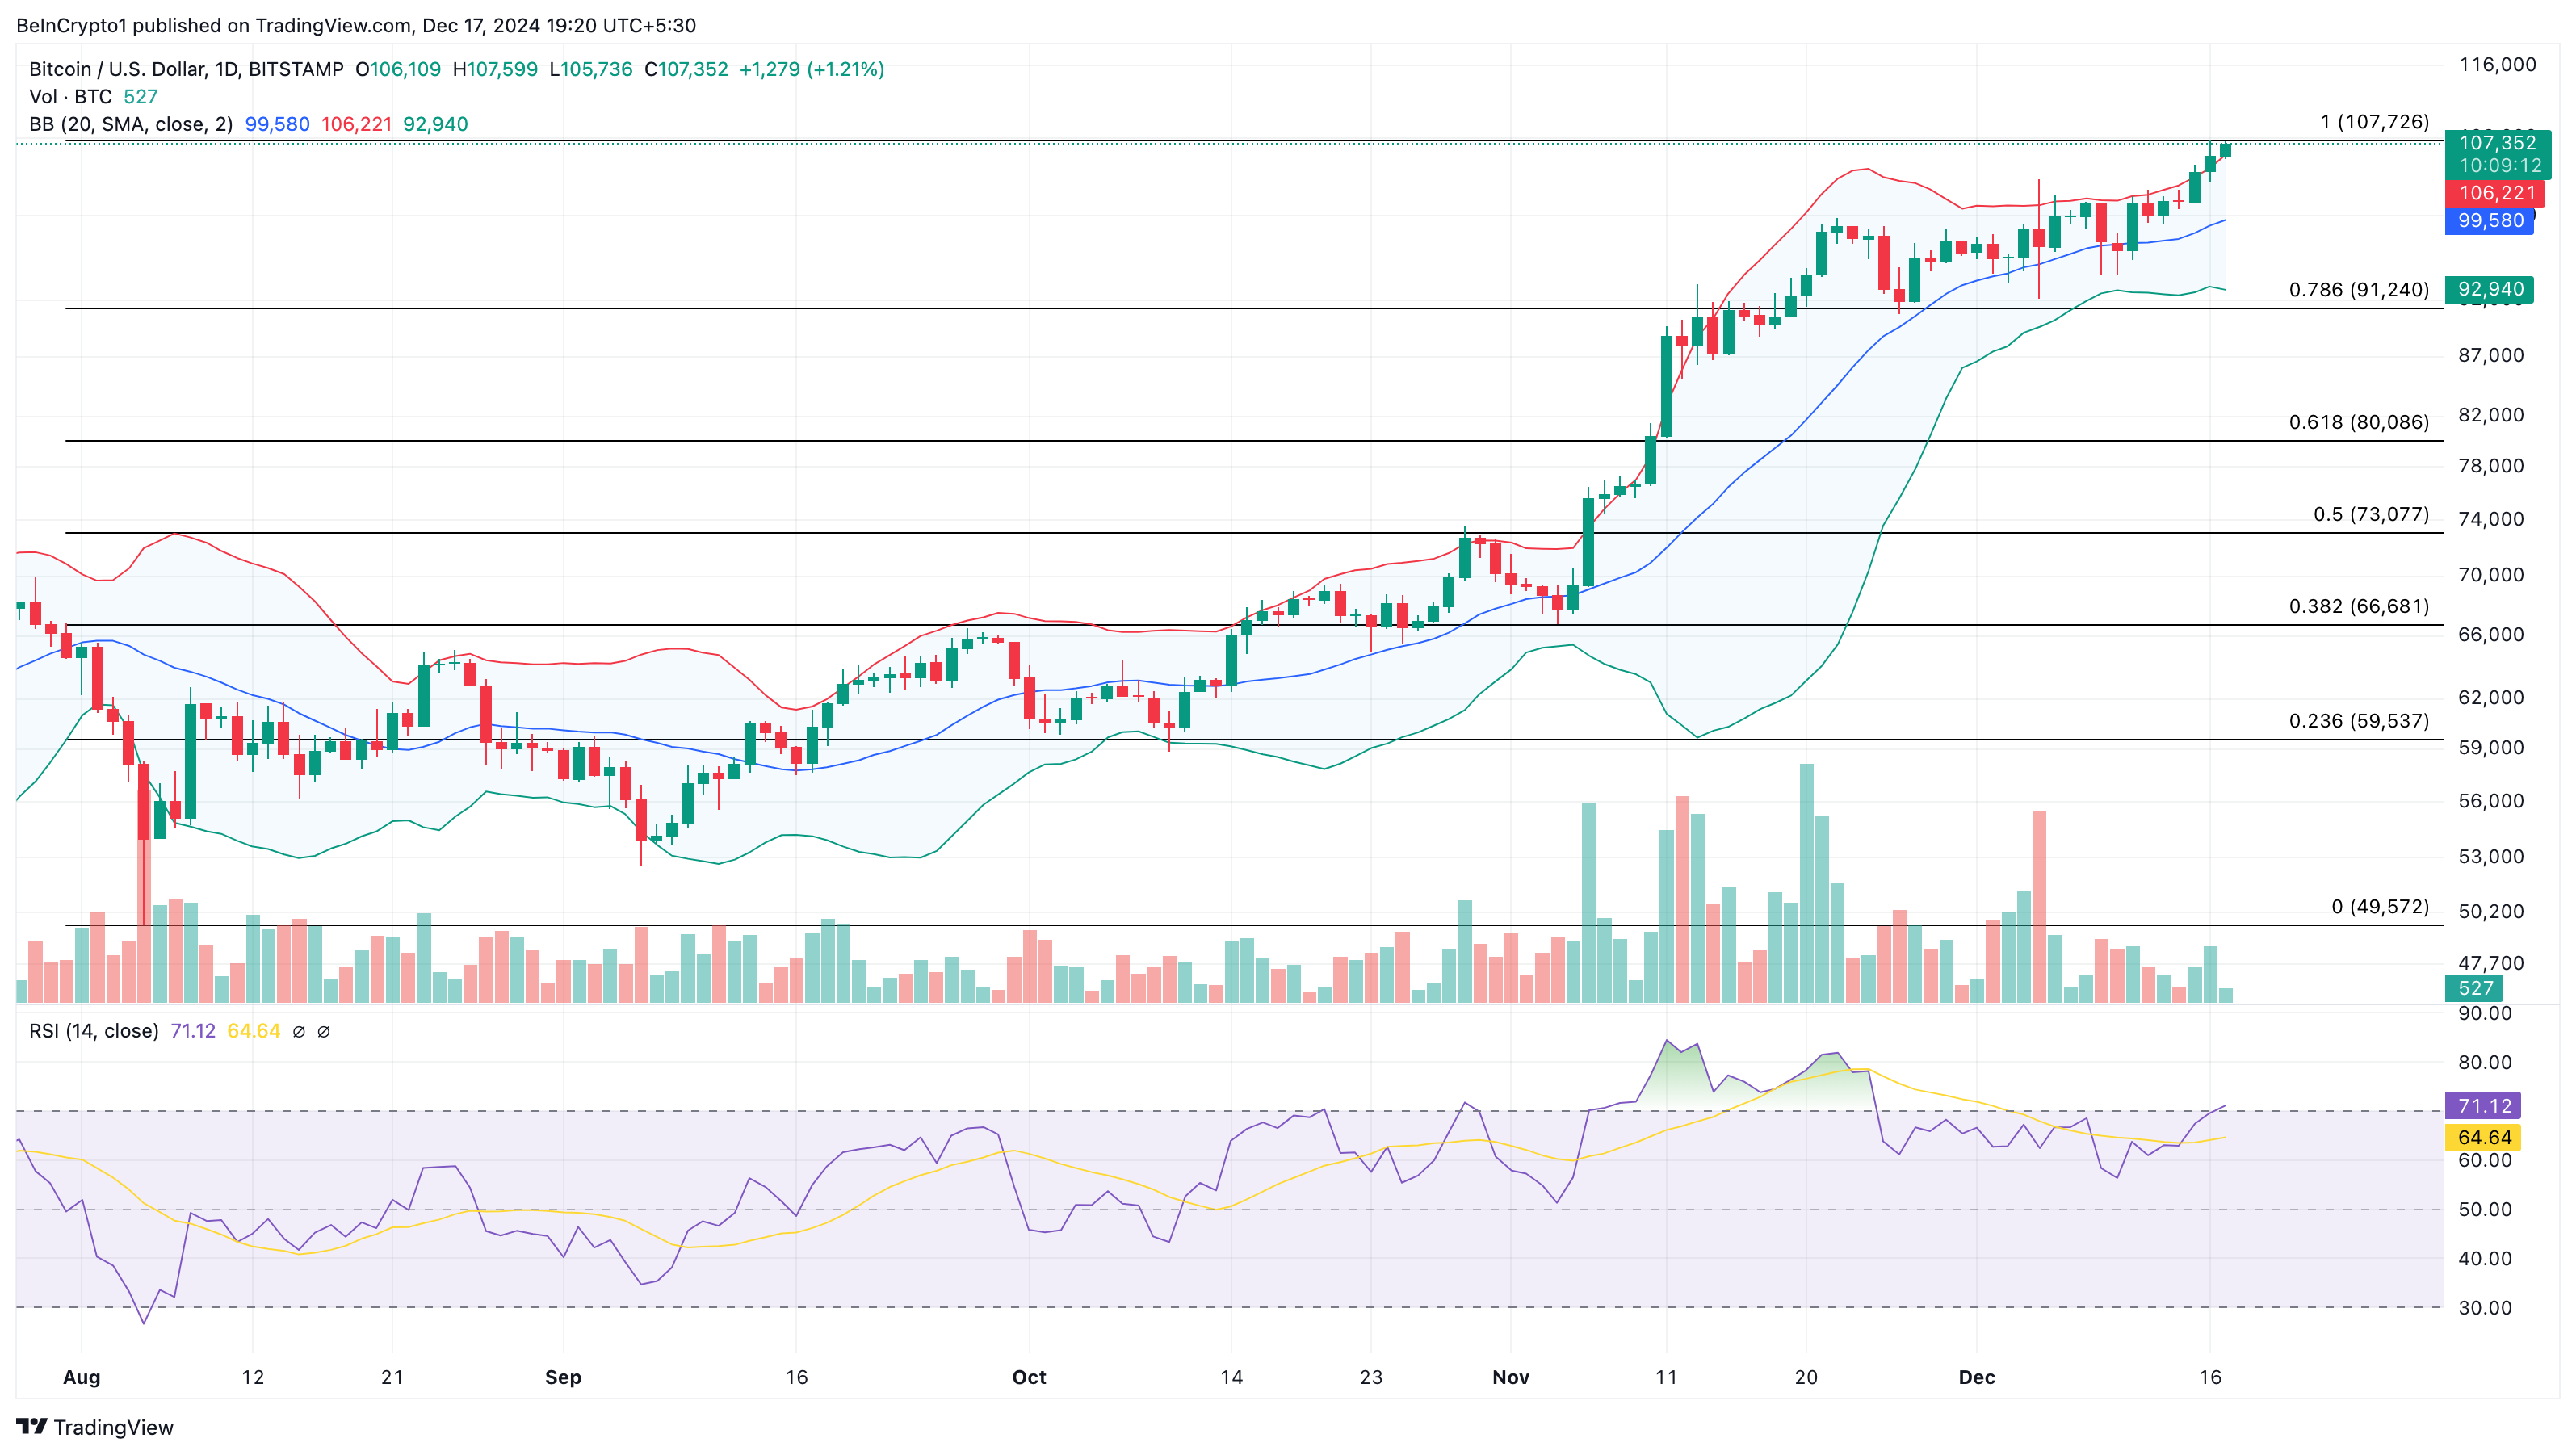Click the red 106,221 upper band price tag
Viewport: 2576px width, 1455px height.
(x=2496, y=193)
